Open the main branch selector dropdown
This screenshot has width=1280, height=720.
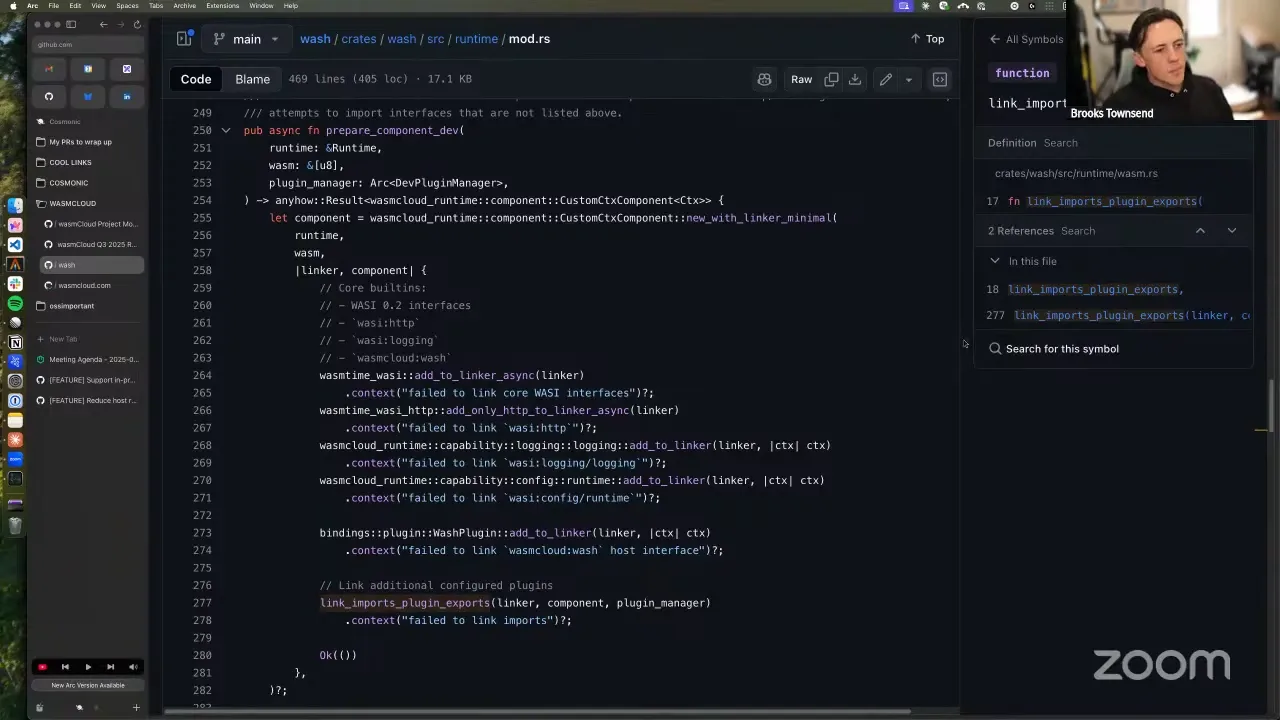point(246,39)
